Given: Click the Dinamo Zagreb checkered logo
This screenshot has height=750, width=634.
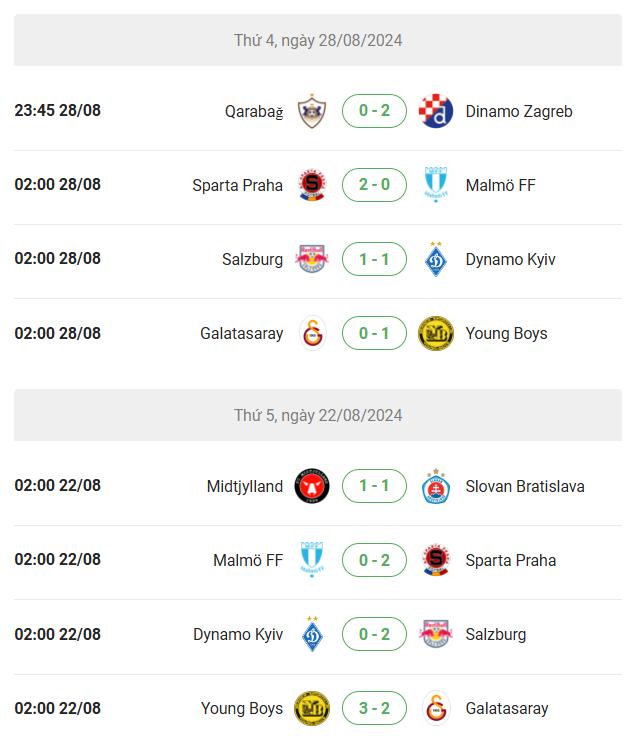Looking at the screenshot, I should (435, 111).
